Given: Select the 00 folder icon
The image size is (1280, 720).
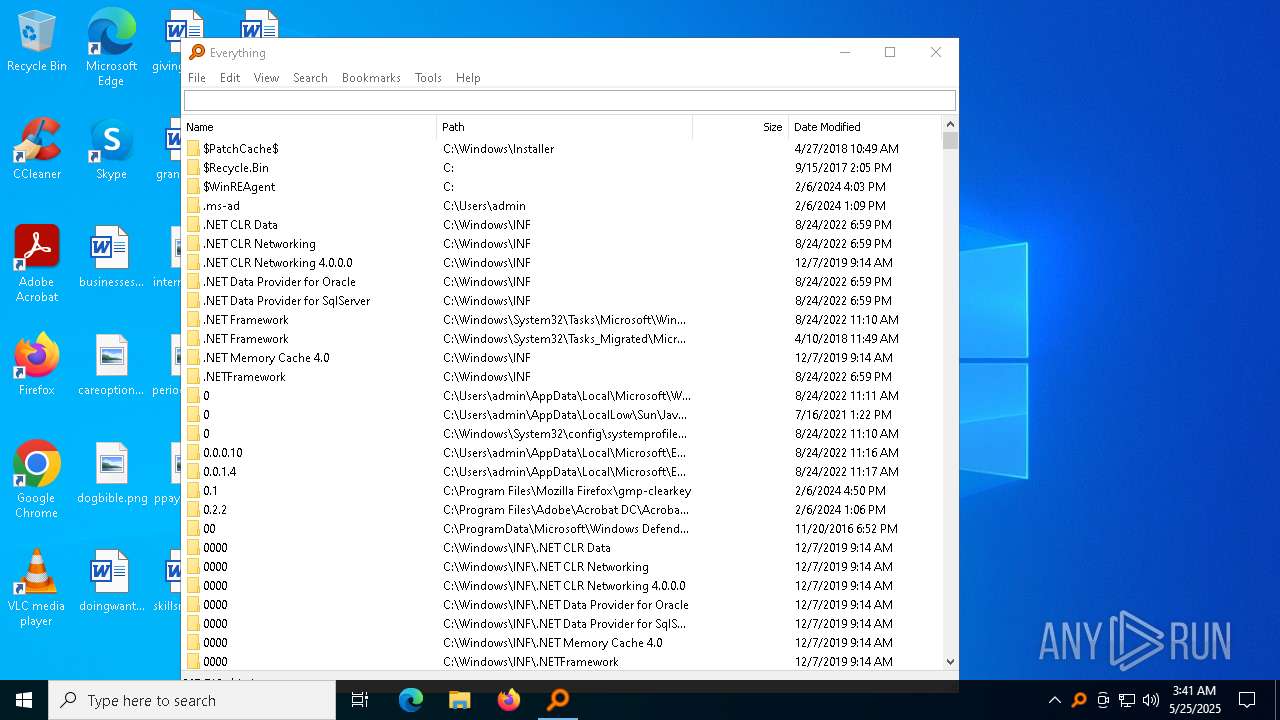Looking at the screenshot, I should (x=193, y=529).
